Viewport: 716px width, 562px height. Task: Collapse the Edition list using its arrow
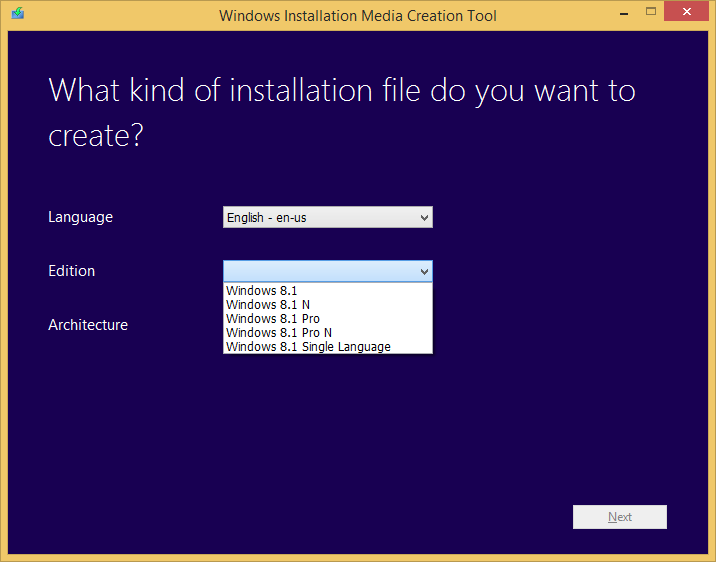click(x=424, y=271)
